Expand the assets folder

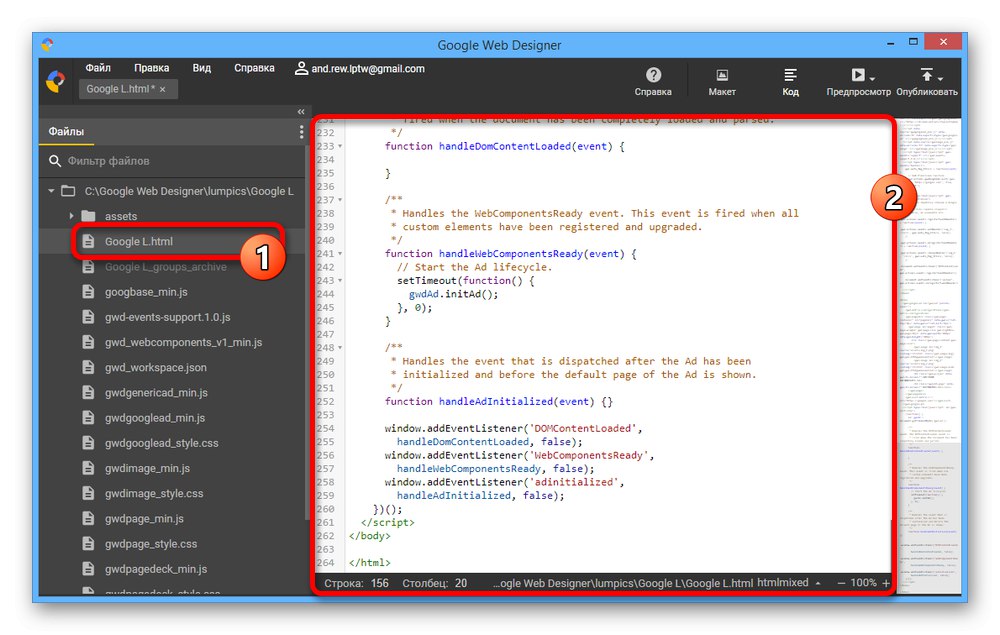coord(71,216)
